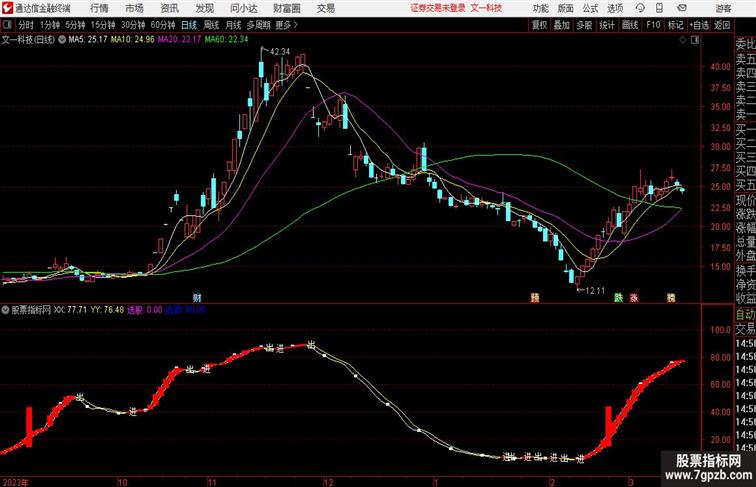Click the XX: 77.71 indicator value
Screen dimensions: 756x487
[x=70, y=310]
